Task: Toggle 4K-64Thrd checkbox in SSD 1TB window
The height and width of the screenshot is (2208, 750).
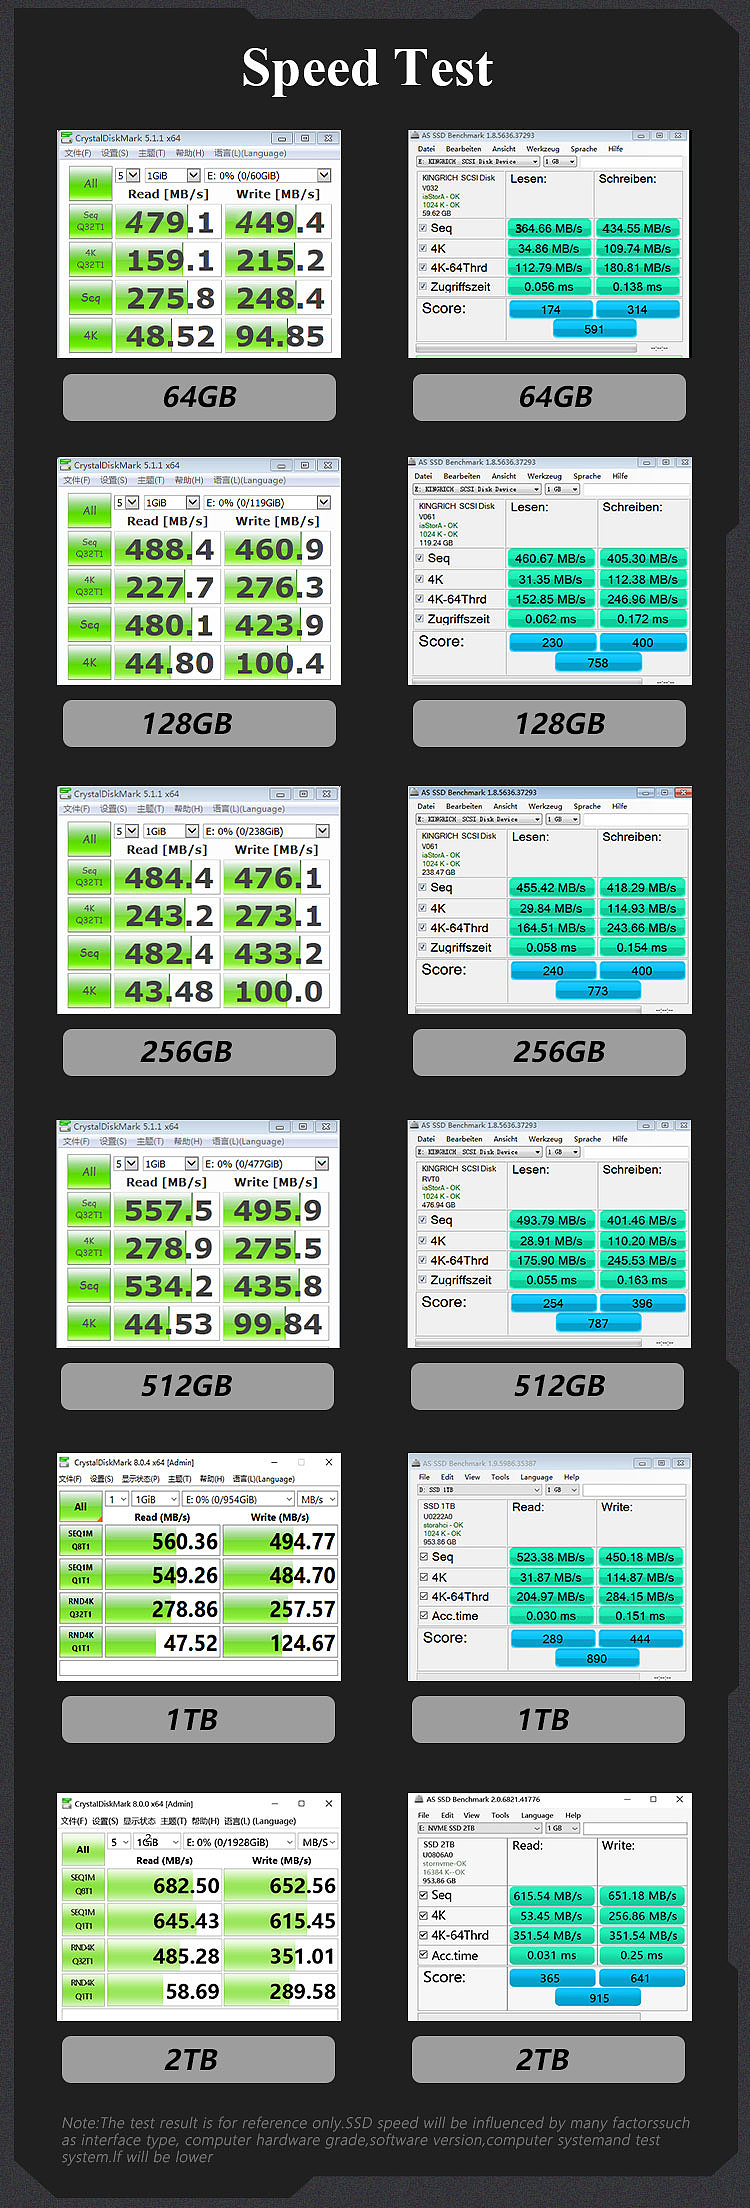Action: click(424, 1596)
